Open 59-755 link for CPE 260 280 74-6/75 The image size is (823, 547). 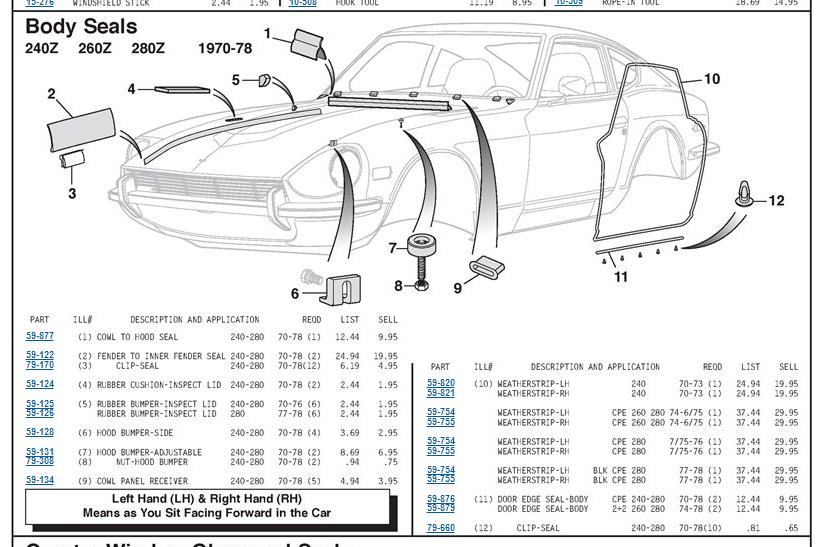click(x=441, y=422)
